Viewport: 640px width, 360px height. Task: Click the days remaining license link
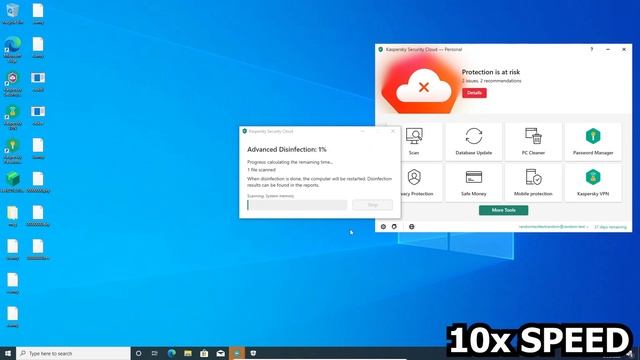610,227
